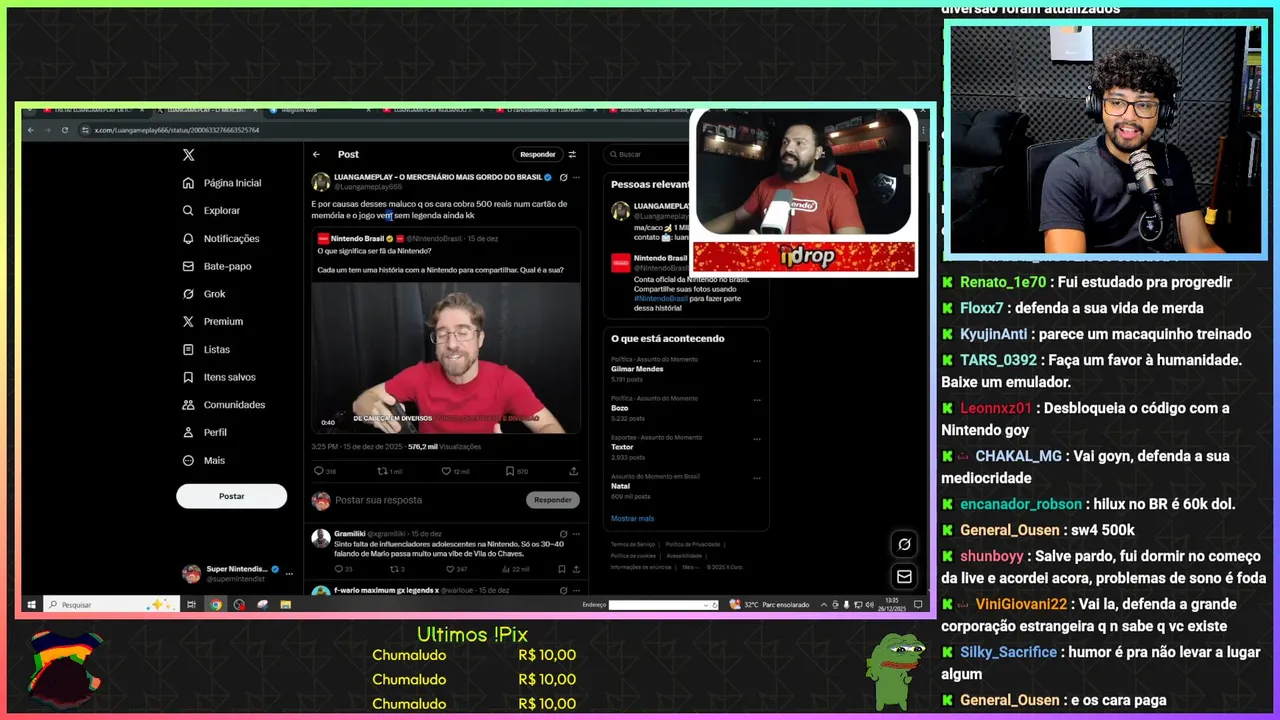Open the Nintendo Brasil quoted account name

(357, 239)
